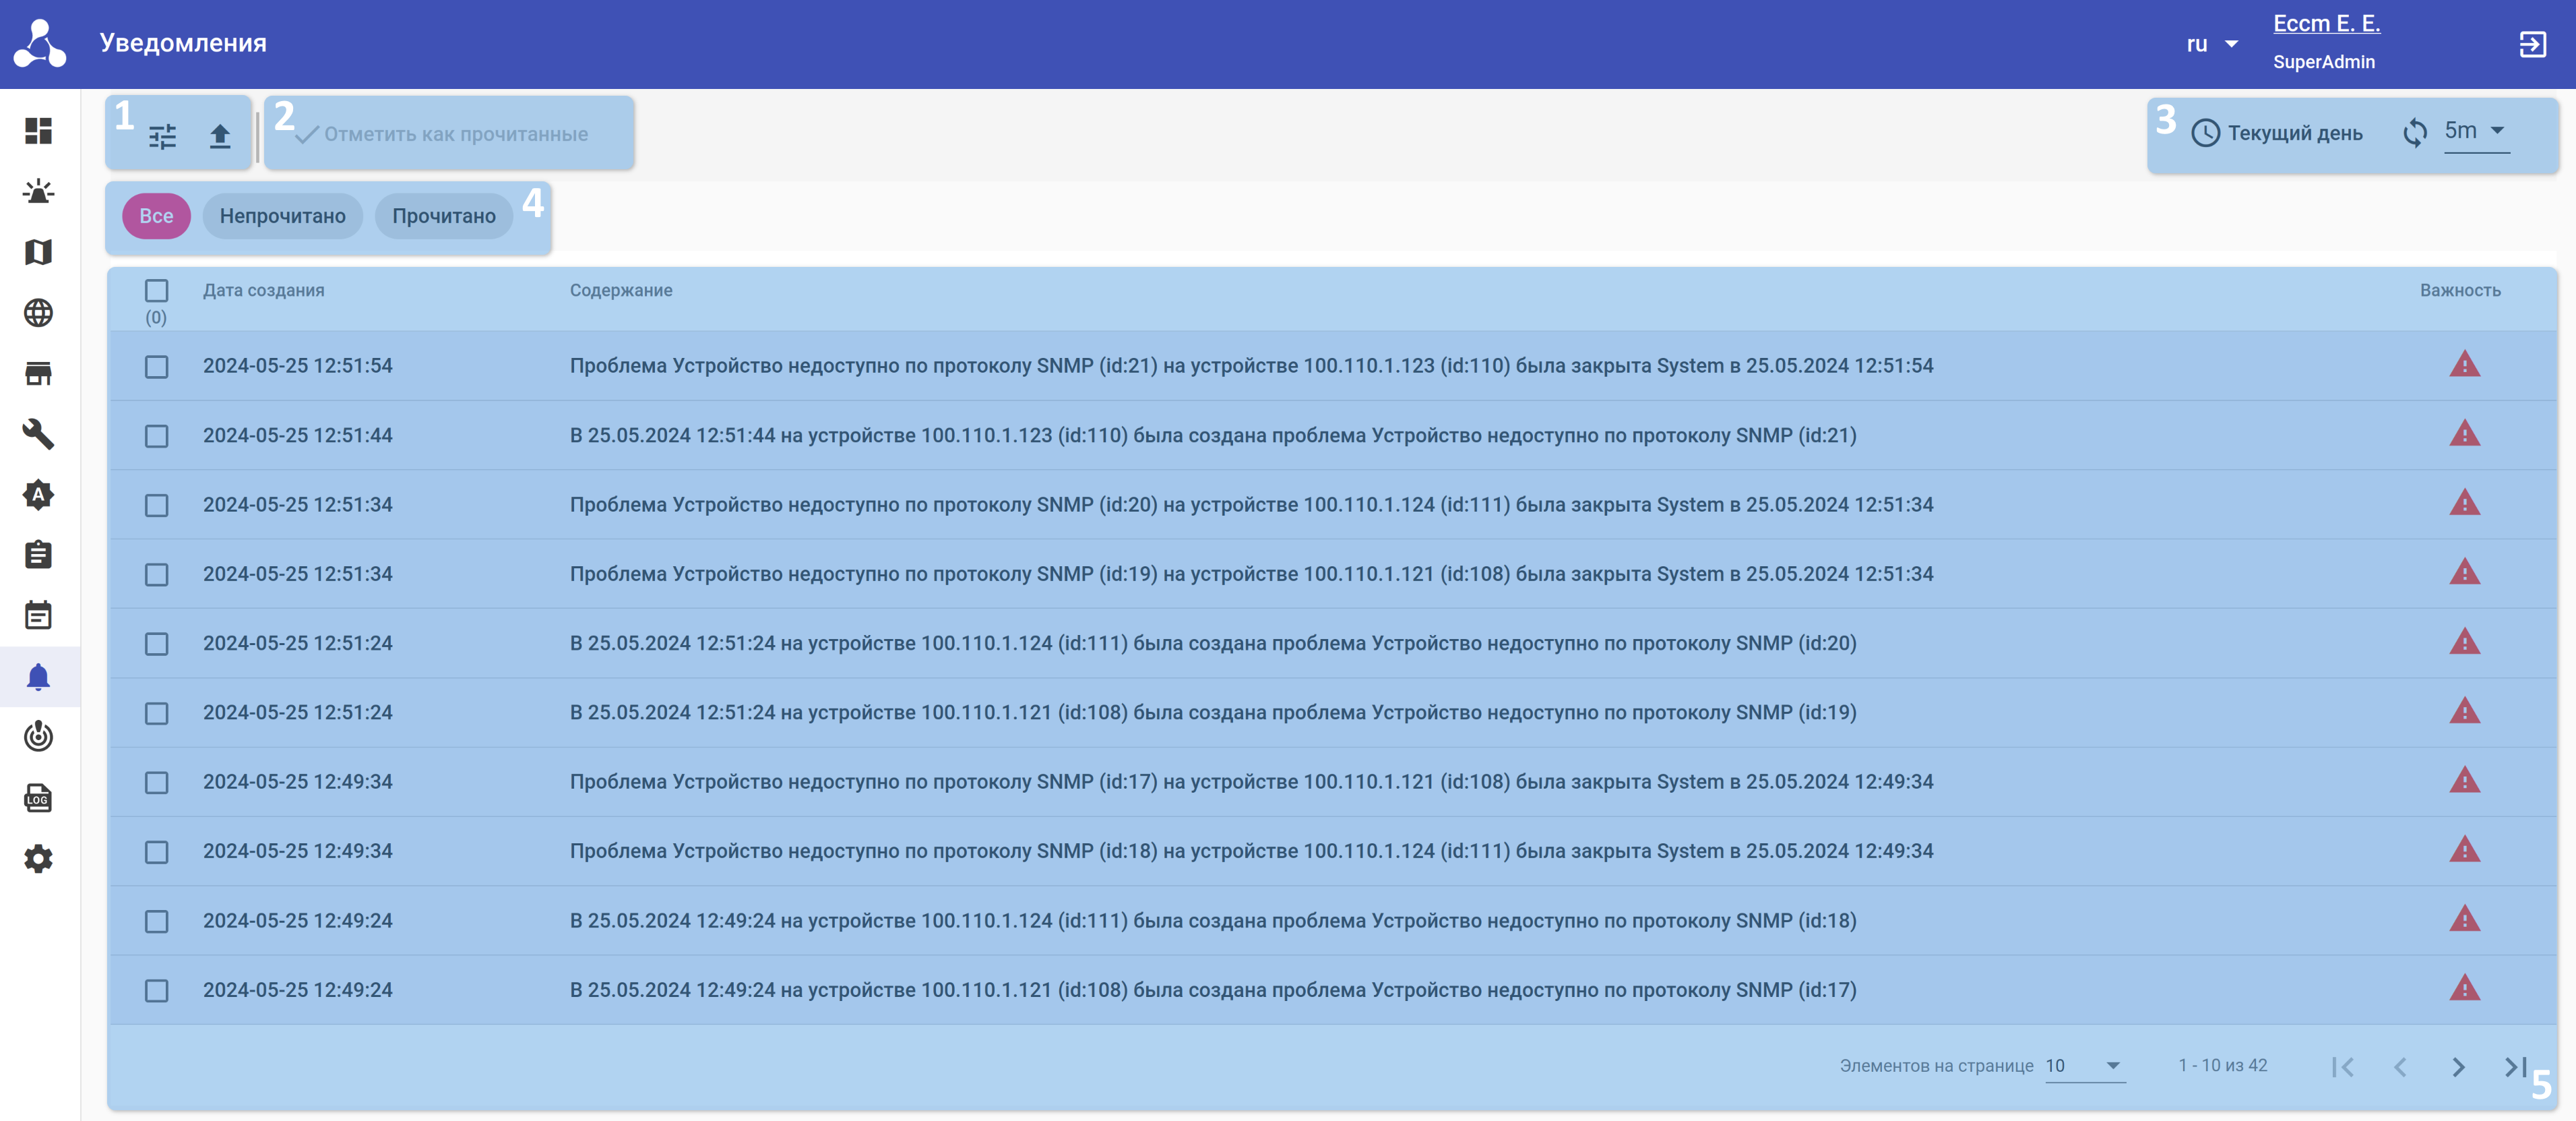Open dashboard from the sidebar grid icon
The height and width of the screenshot is (1121, 2576).
click(x=38, y=131)
